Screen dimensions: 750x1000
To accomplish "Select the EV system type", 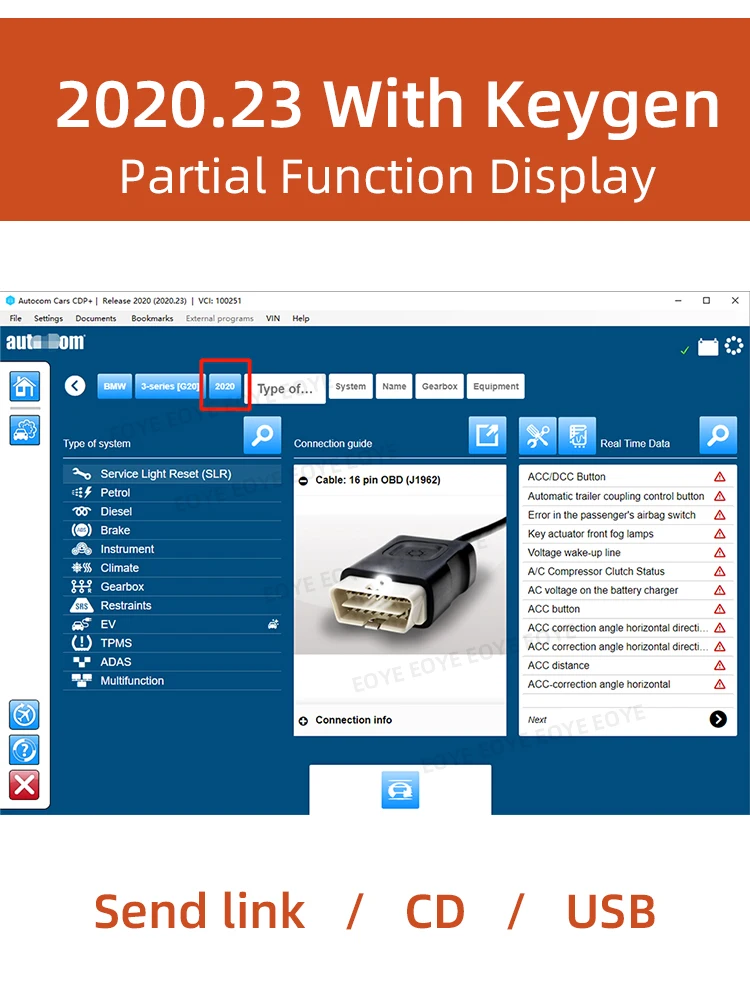I will [x=172, y=624].
